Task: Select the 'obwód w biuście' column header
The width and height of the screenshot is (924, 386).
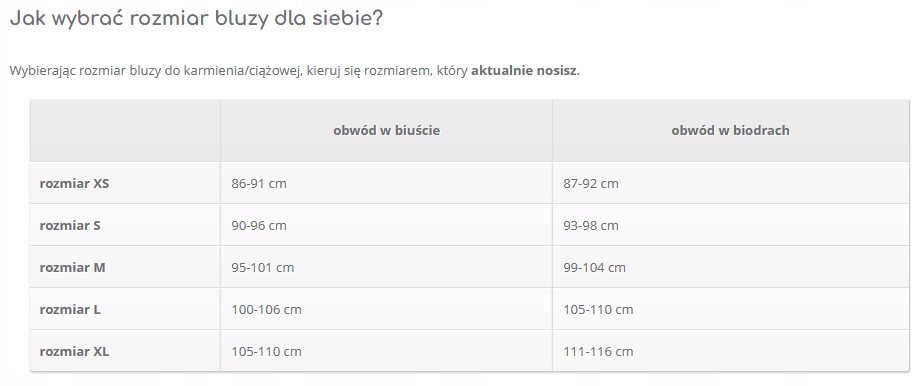Action: click(387, 130)
